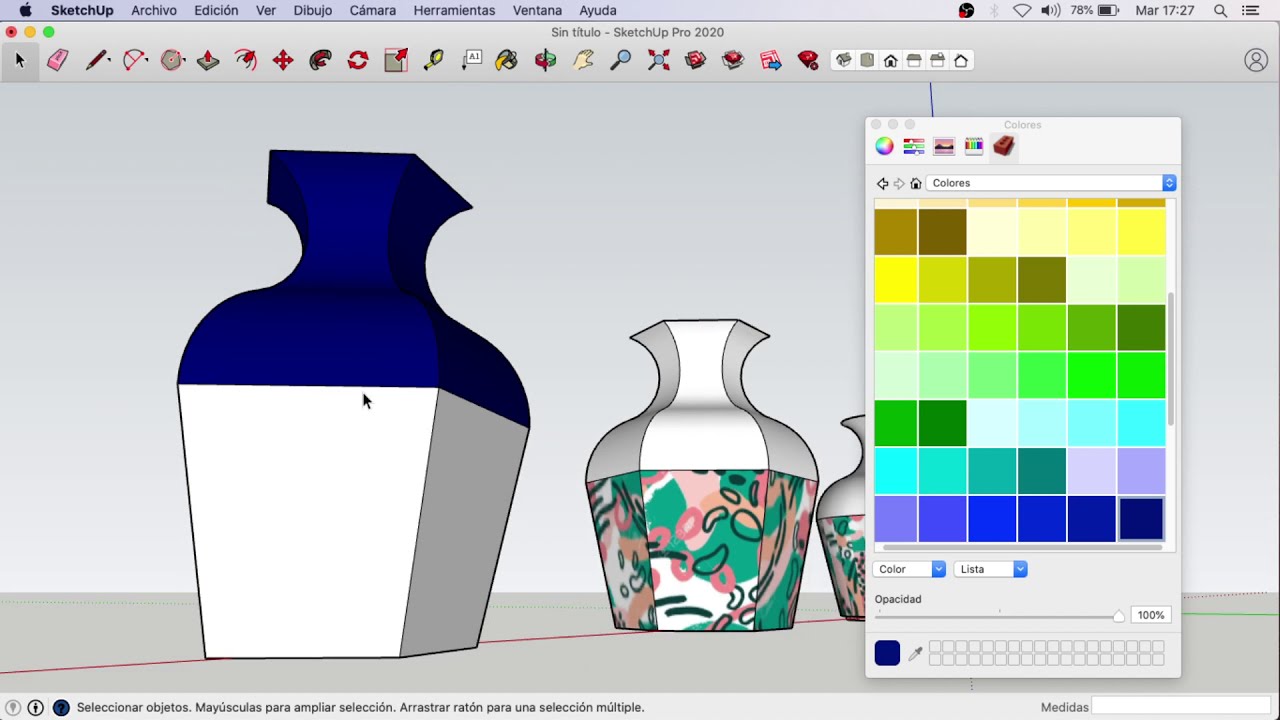Pick the Line pencil tool

(x=97, y=61)
